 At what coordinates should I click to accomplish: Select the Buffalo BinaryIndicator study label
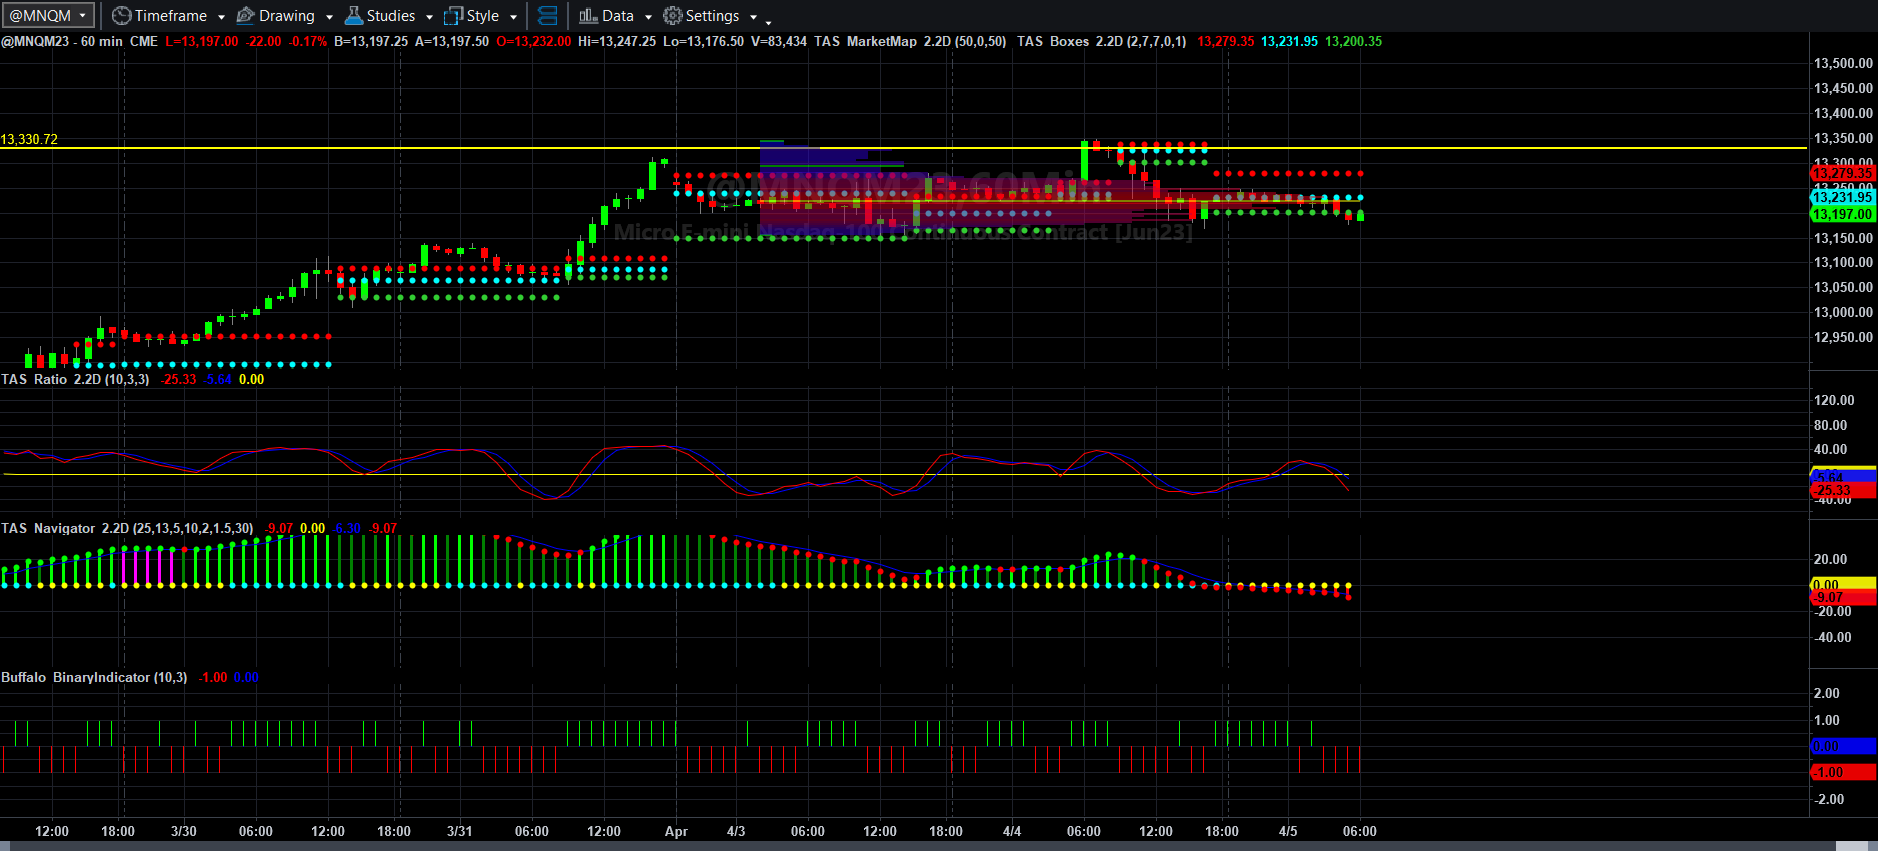tap(94, 677)
